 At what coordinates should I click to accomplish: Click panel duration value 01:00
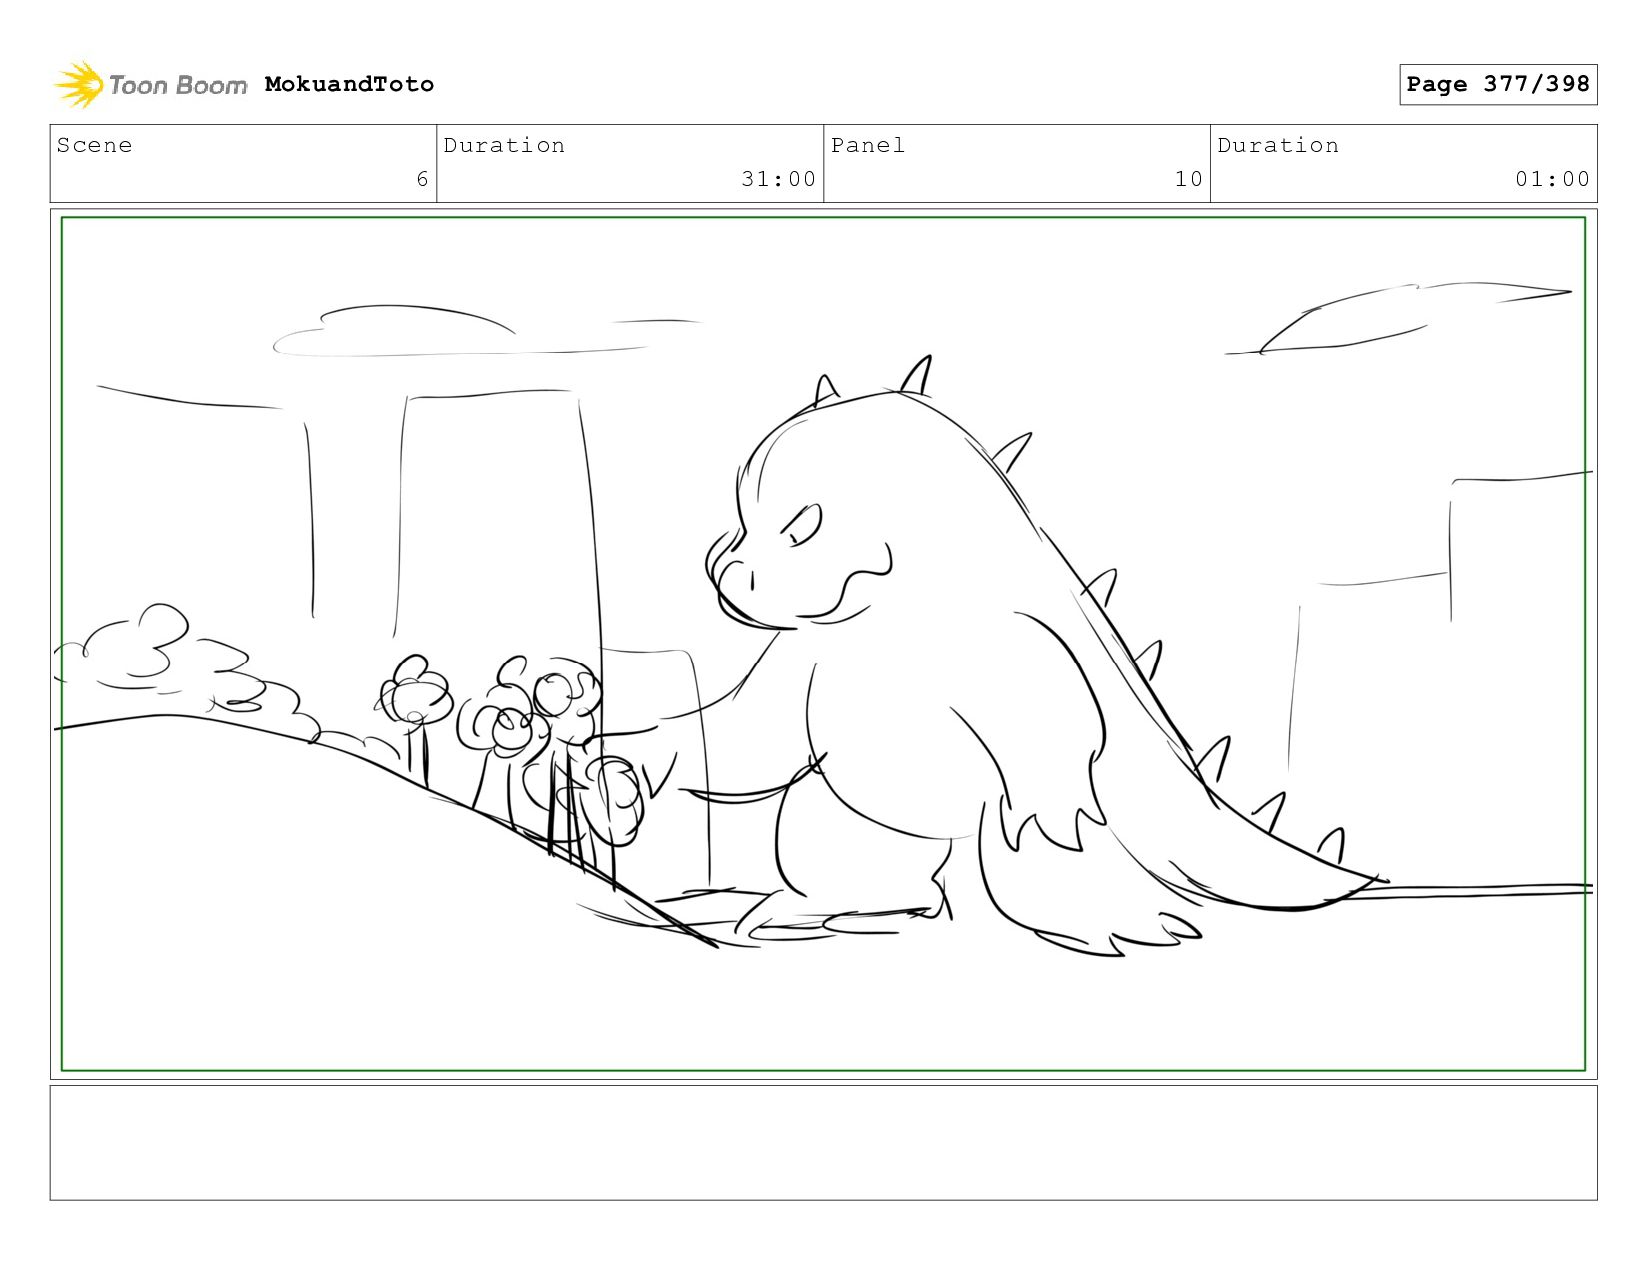(1552, 179)
